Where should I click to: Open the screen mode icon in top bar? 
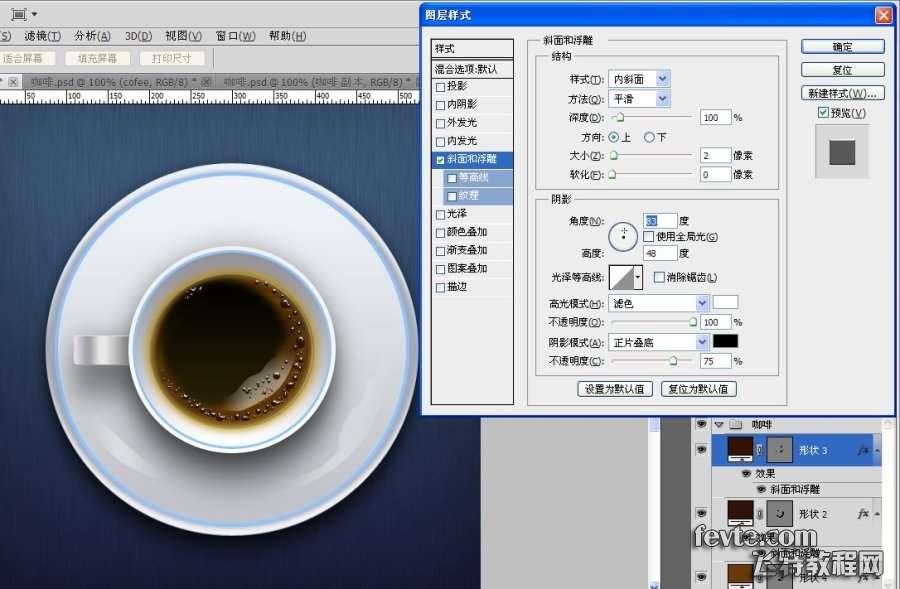23,14
